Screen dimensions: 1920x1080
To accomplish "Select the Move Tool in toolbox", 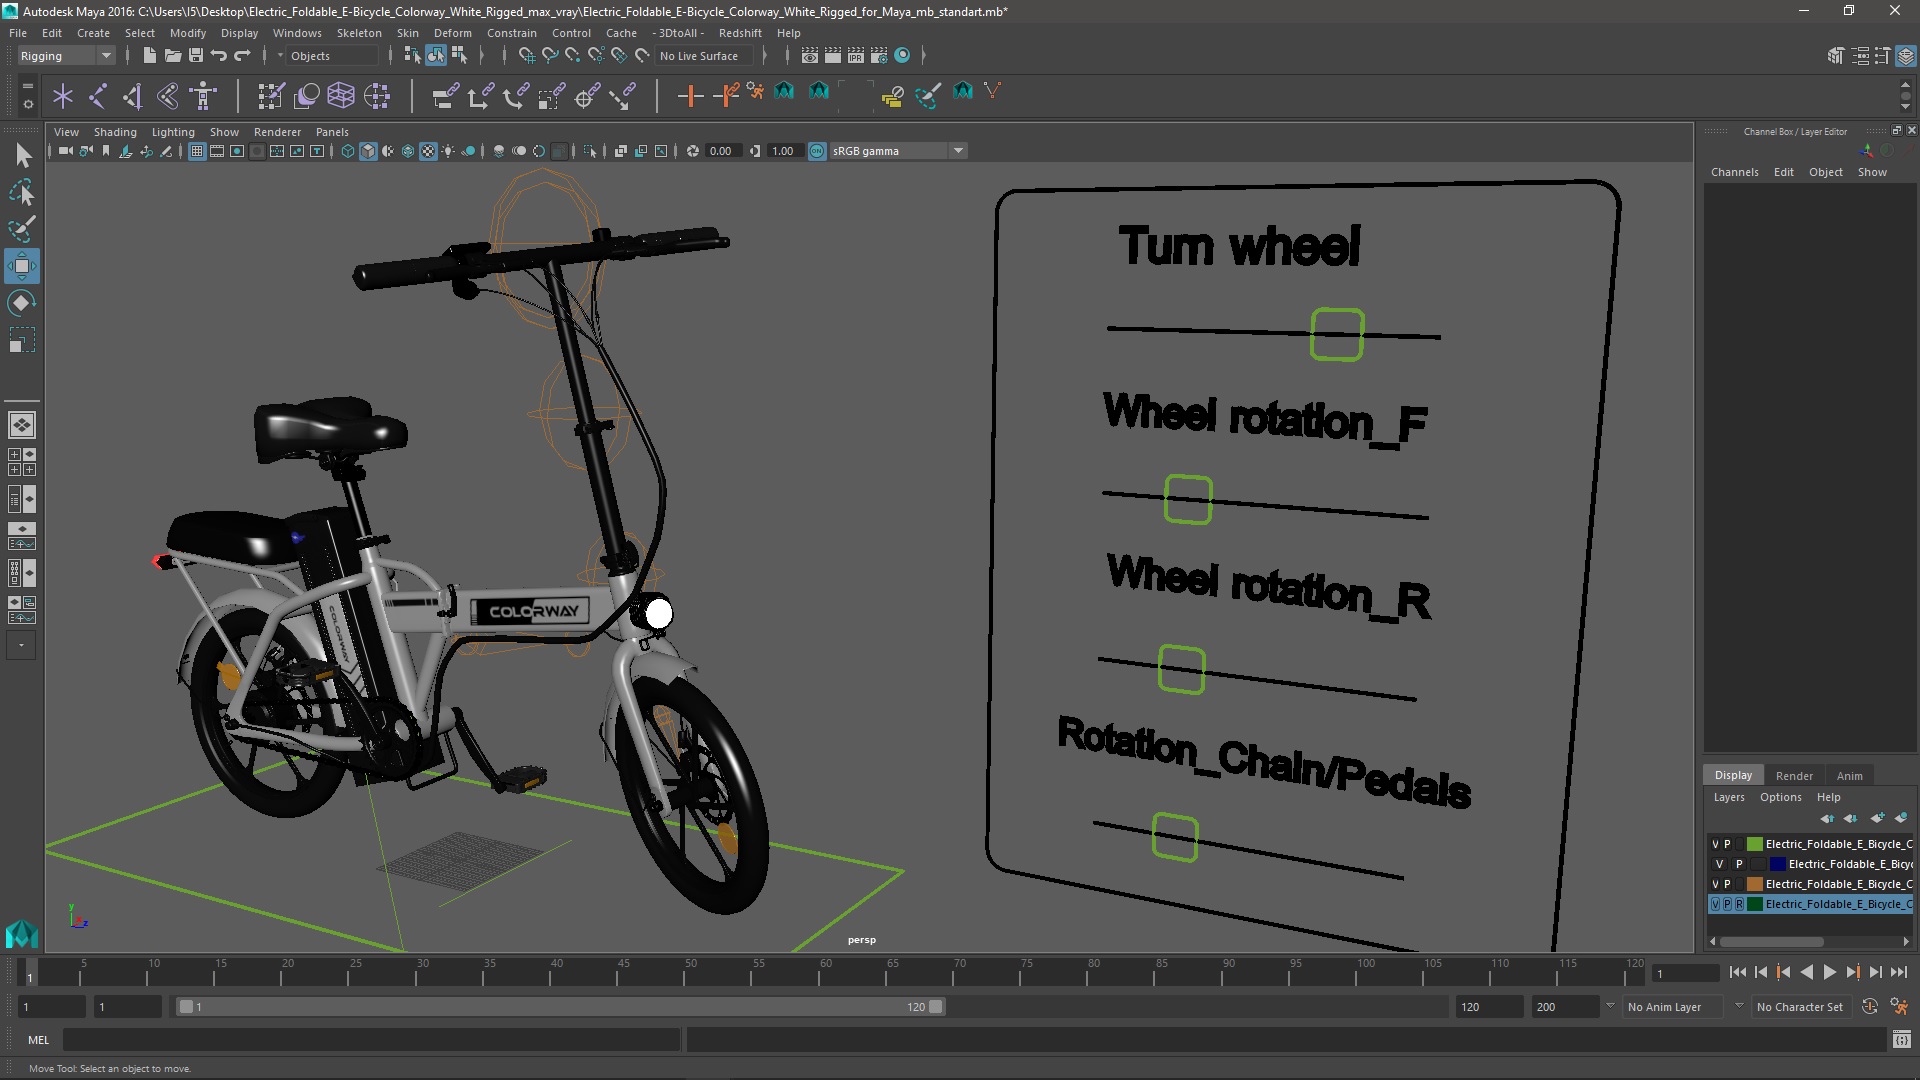I will point(22,266).
